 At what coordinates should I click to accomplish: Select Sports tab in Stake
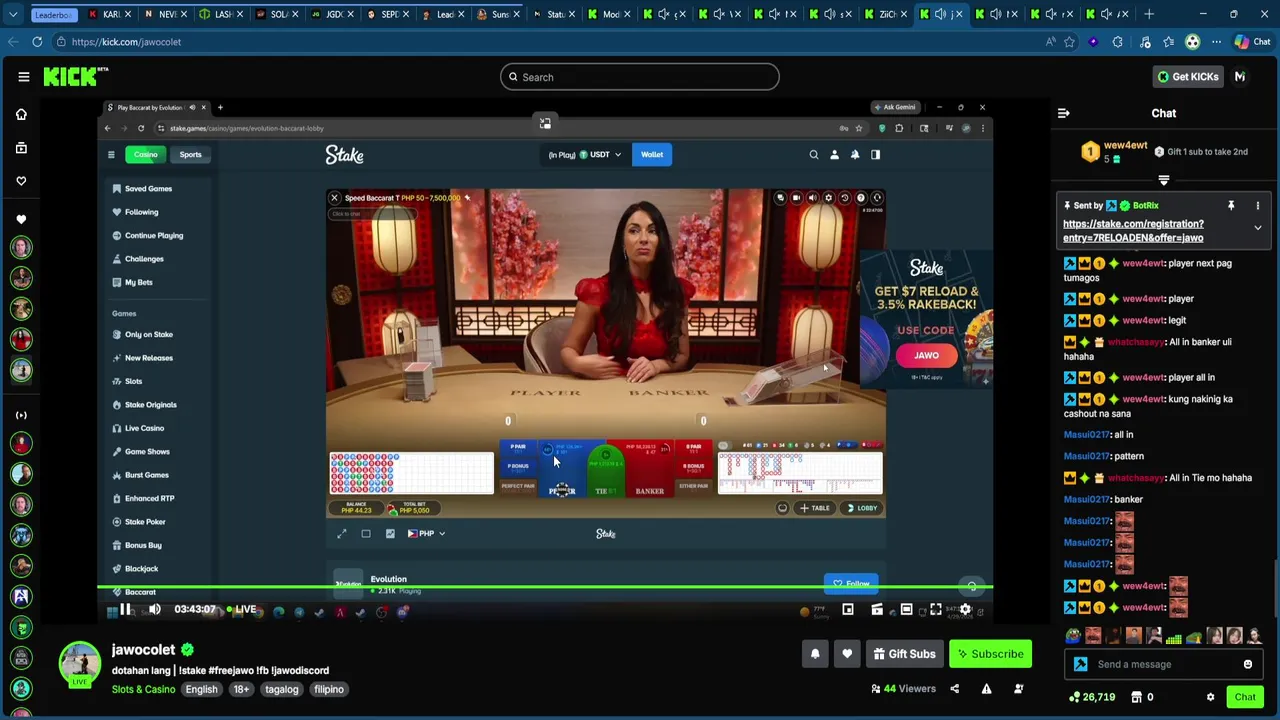tap(190, 154)
